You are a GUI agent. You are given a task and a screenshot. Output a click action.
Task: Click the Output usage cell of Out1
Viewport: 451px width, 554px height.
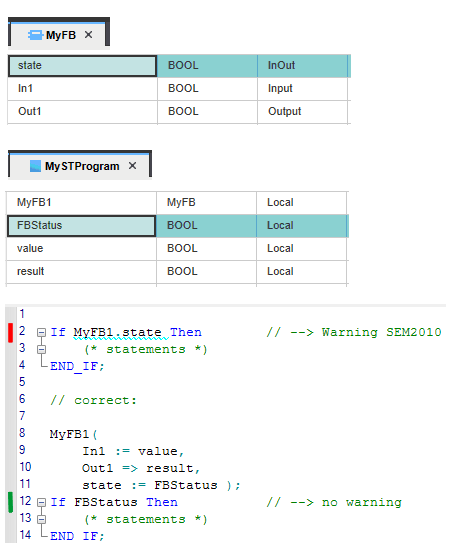[x=303, y=112]
